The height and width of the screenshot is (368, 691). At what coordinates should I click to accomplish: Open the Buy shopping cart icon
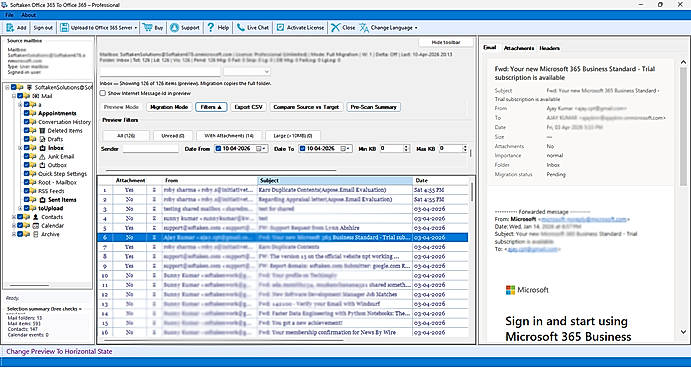pyautogui.click(x=147, y=27)
